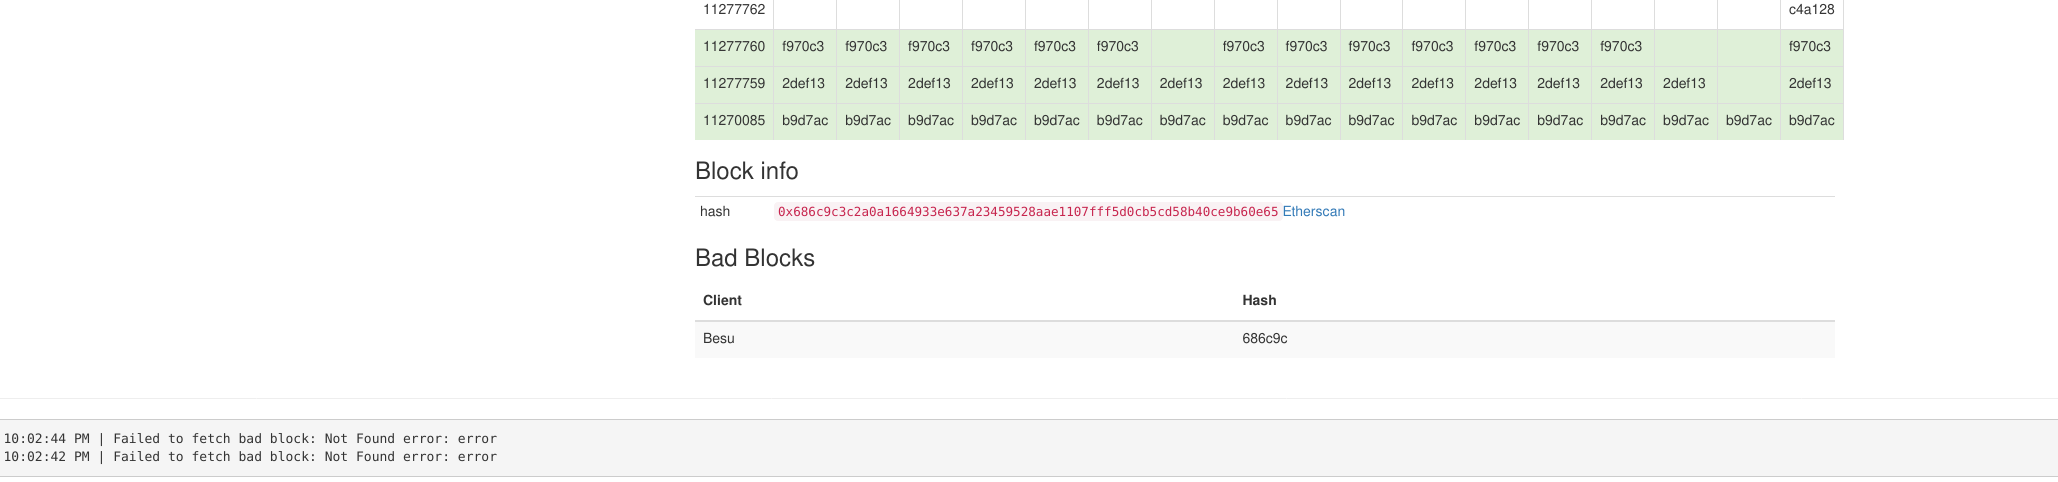Click the 'Hash' column header in Bad Blocks
The image size is (2058, 482).
(x=1259, y=301)
